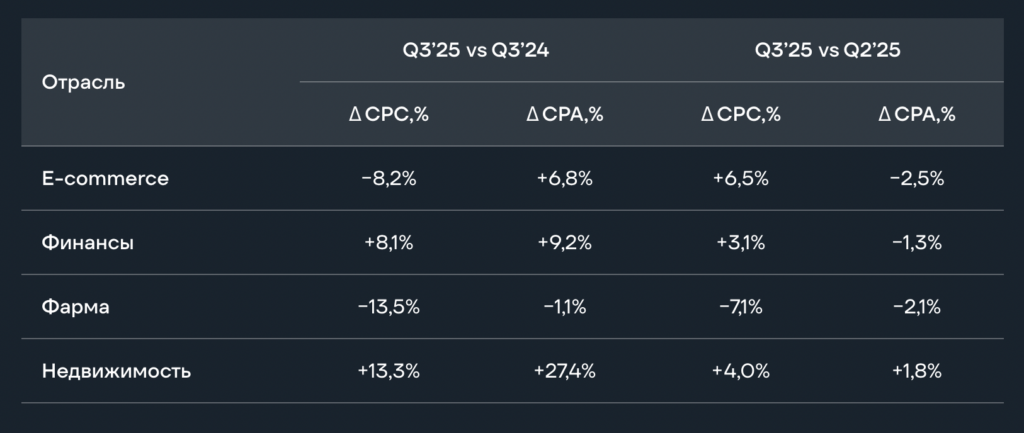Image resolution: width=1024 pixels, height=433 pixels.
Task: Click the Недвижимость row label
Action: point(116,371)
